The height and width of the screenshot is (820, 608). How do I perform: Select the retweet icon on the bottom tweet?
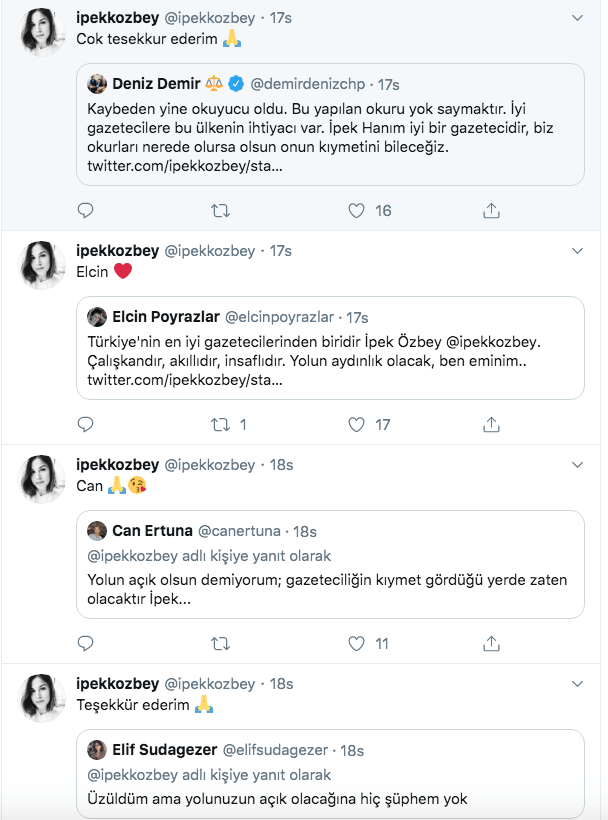point(219,817)
